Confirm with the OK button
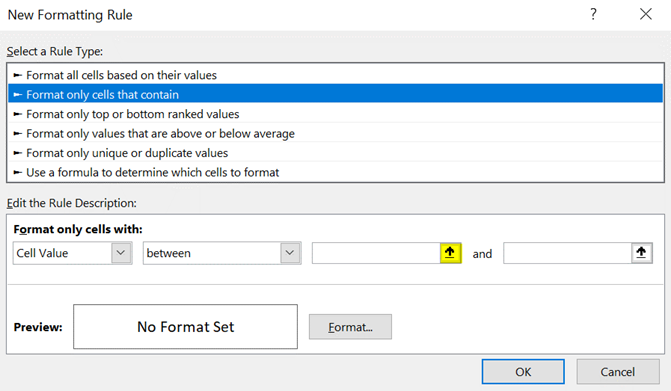Screen dimensions: 671x391 coord(523,372)
